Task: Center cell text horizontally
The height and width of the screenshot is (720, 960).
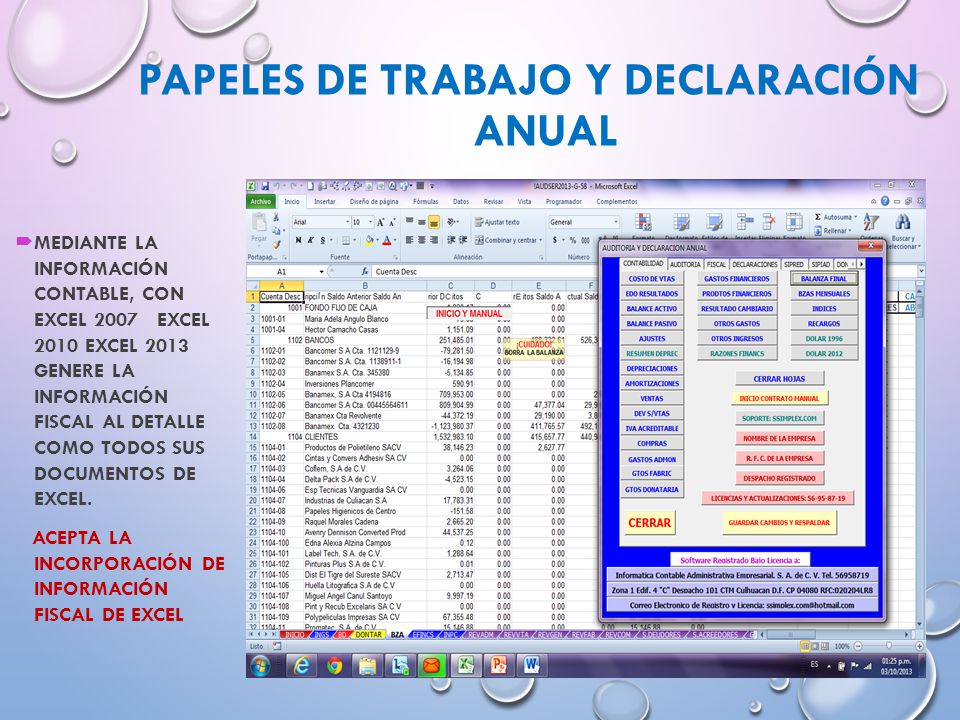Action: [x=422, y=240]
